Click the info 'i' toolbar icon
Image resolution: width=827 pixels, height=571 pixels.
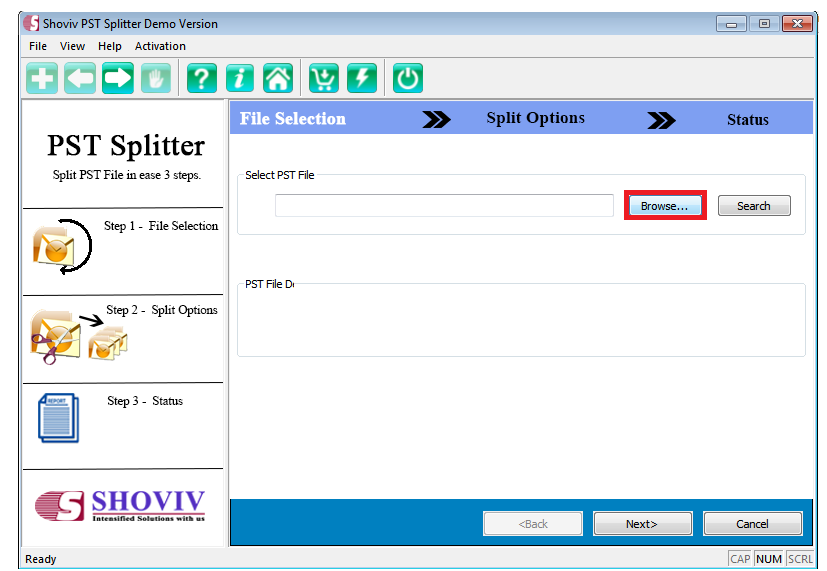(240, 79)
